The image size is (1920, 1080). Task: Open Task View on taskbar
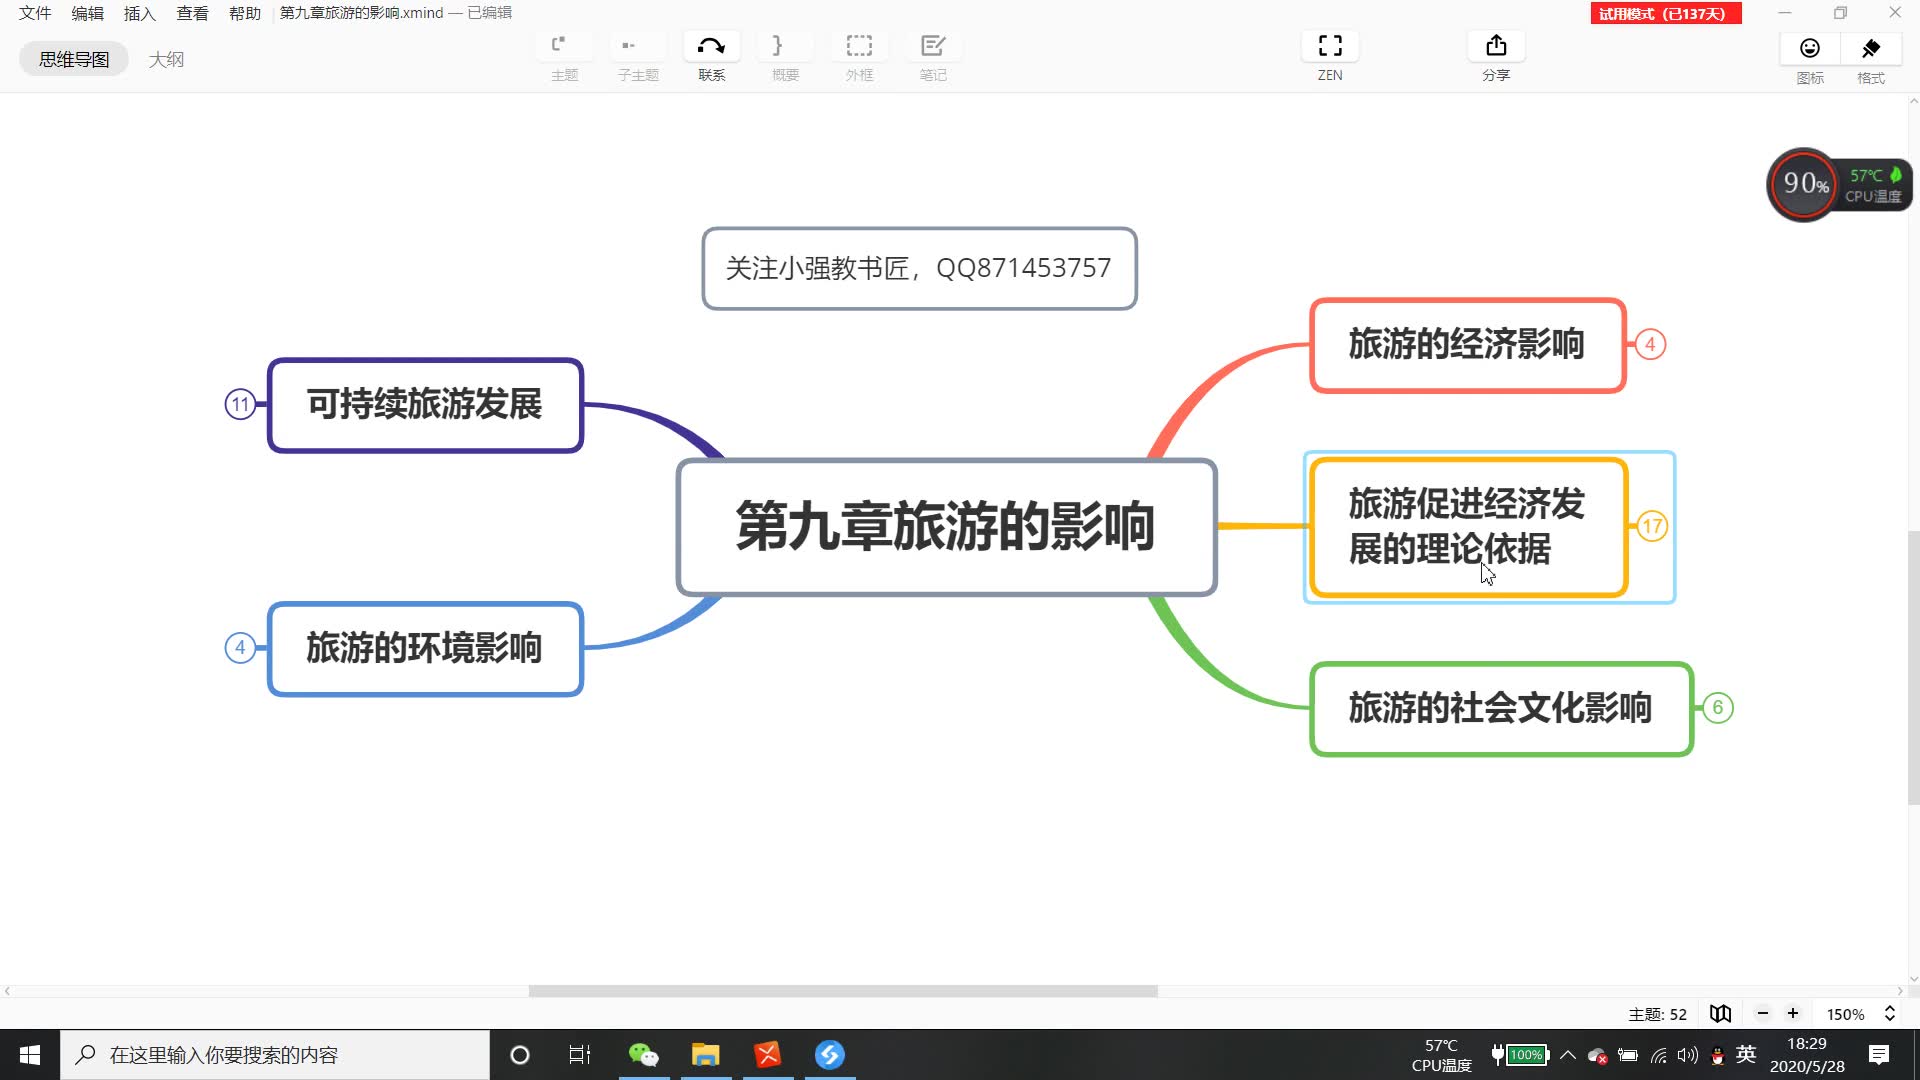pyautogui.click(x=580, y=1055)
